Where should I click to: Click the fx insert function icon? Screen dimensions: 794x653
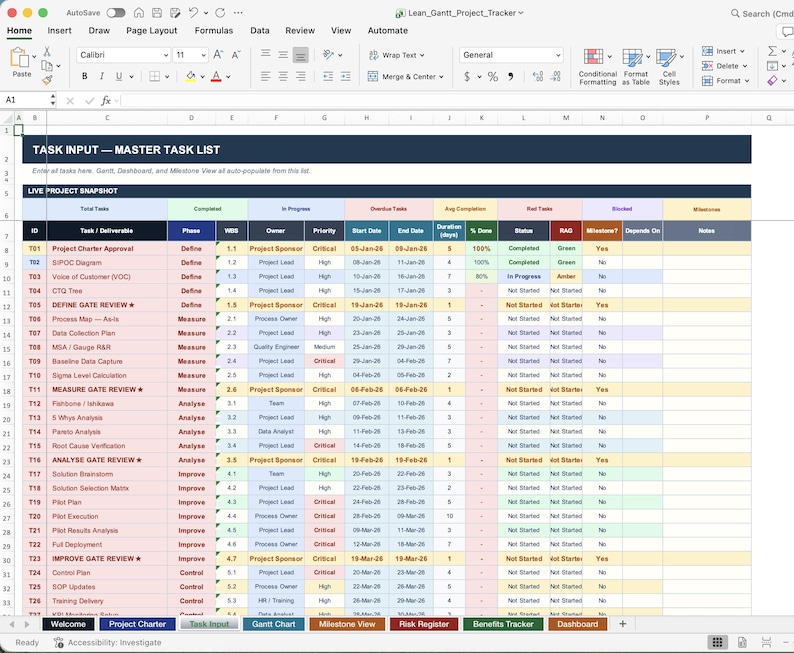click(x=106, y=100)
